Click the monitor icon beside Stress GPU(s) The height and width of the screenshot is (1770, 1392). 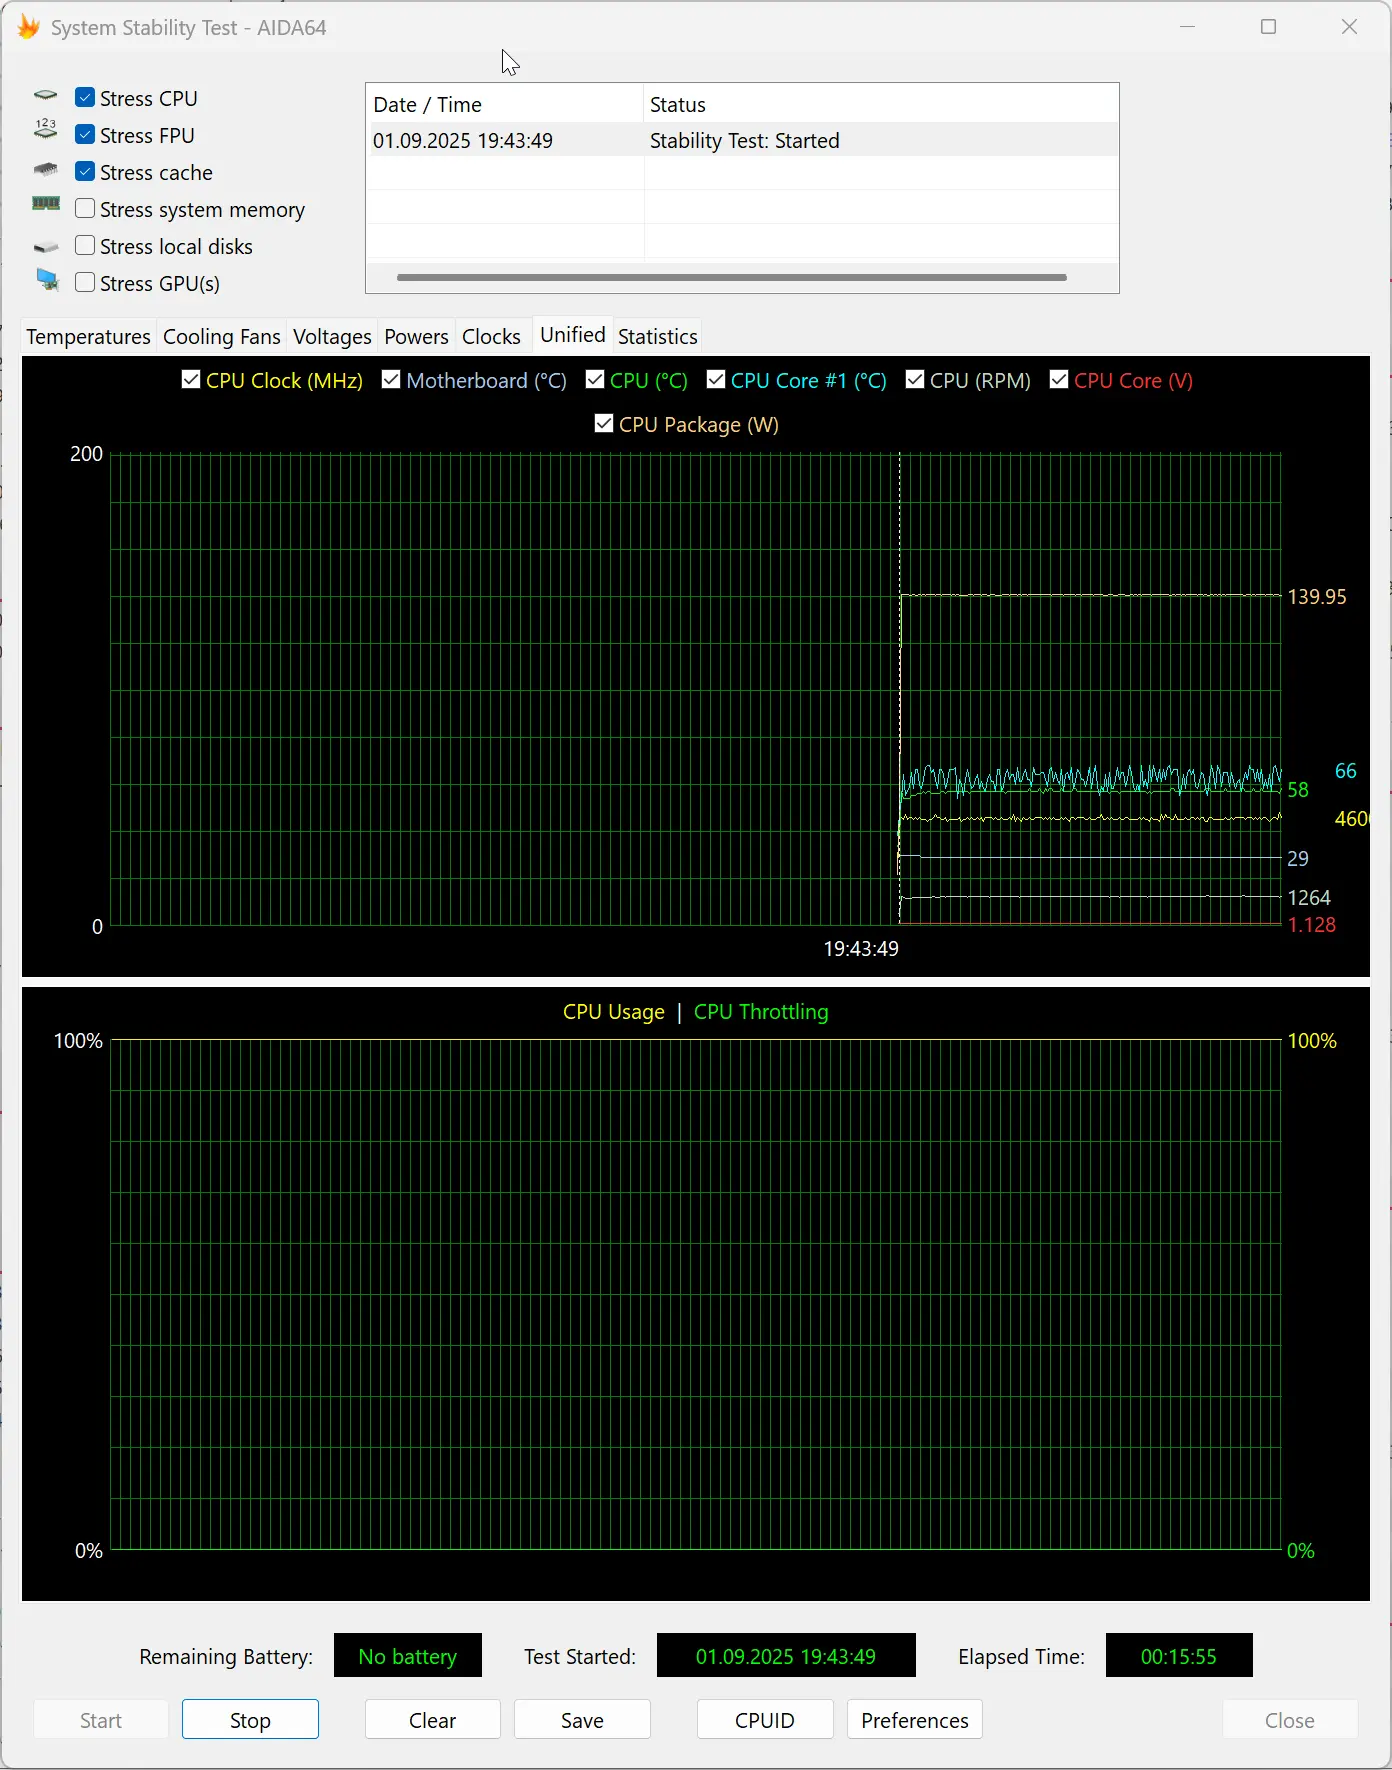(x=47, y=279)
